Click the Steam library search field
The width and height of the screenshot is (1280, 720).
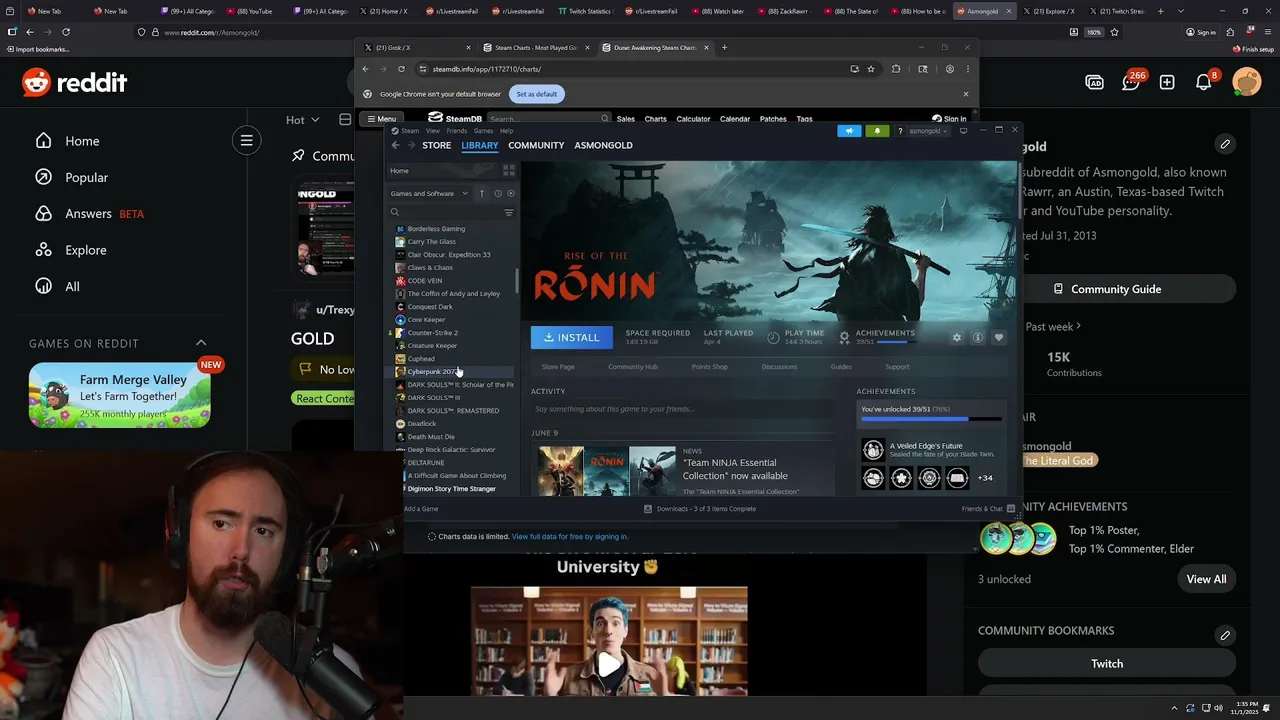pos(445,212)
